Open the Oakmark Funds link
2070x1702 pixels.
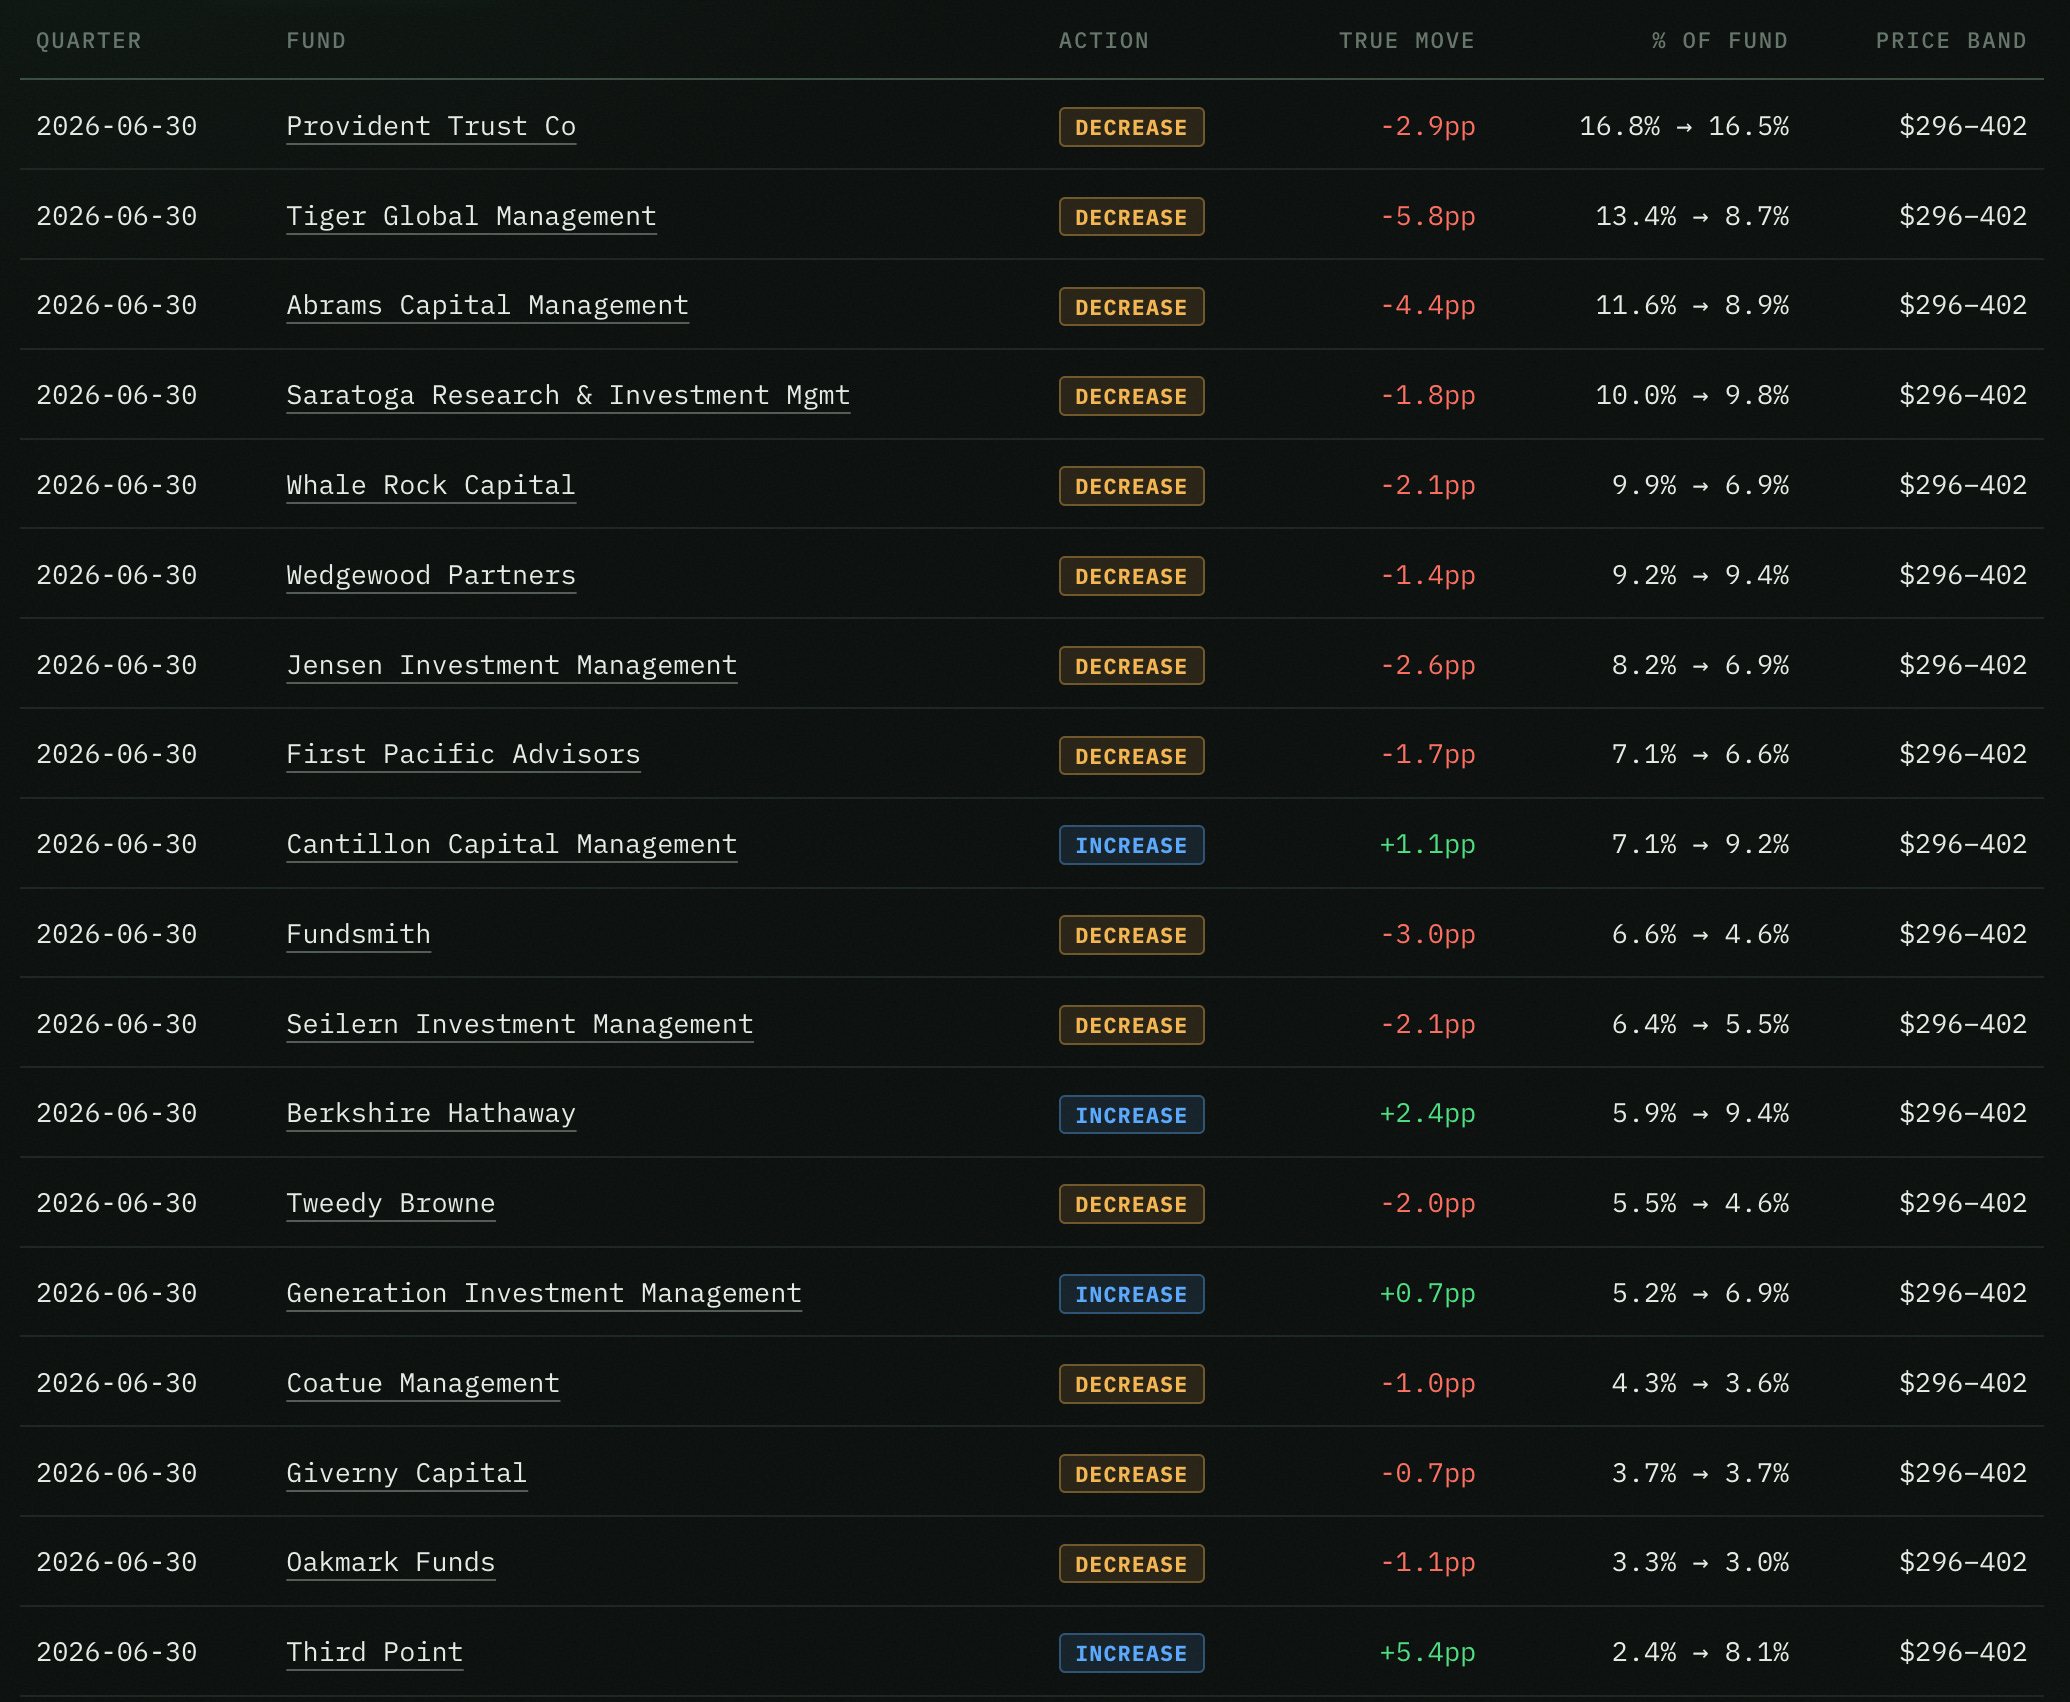click(391, 1563)
